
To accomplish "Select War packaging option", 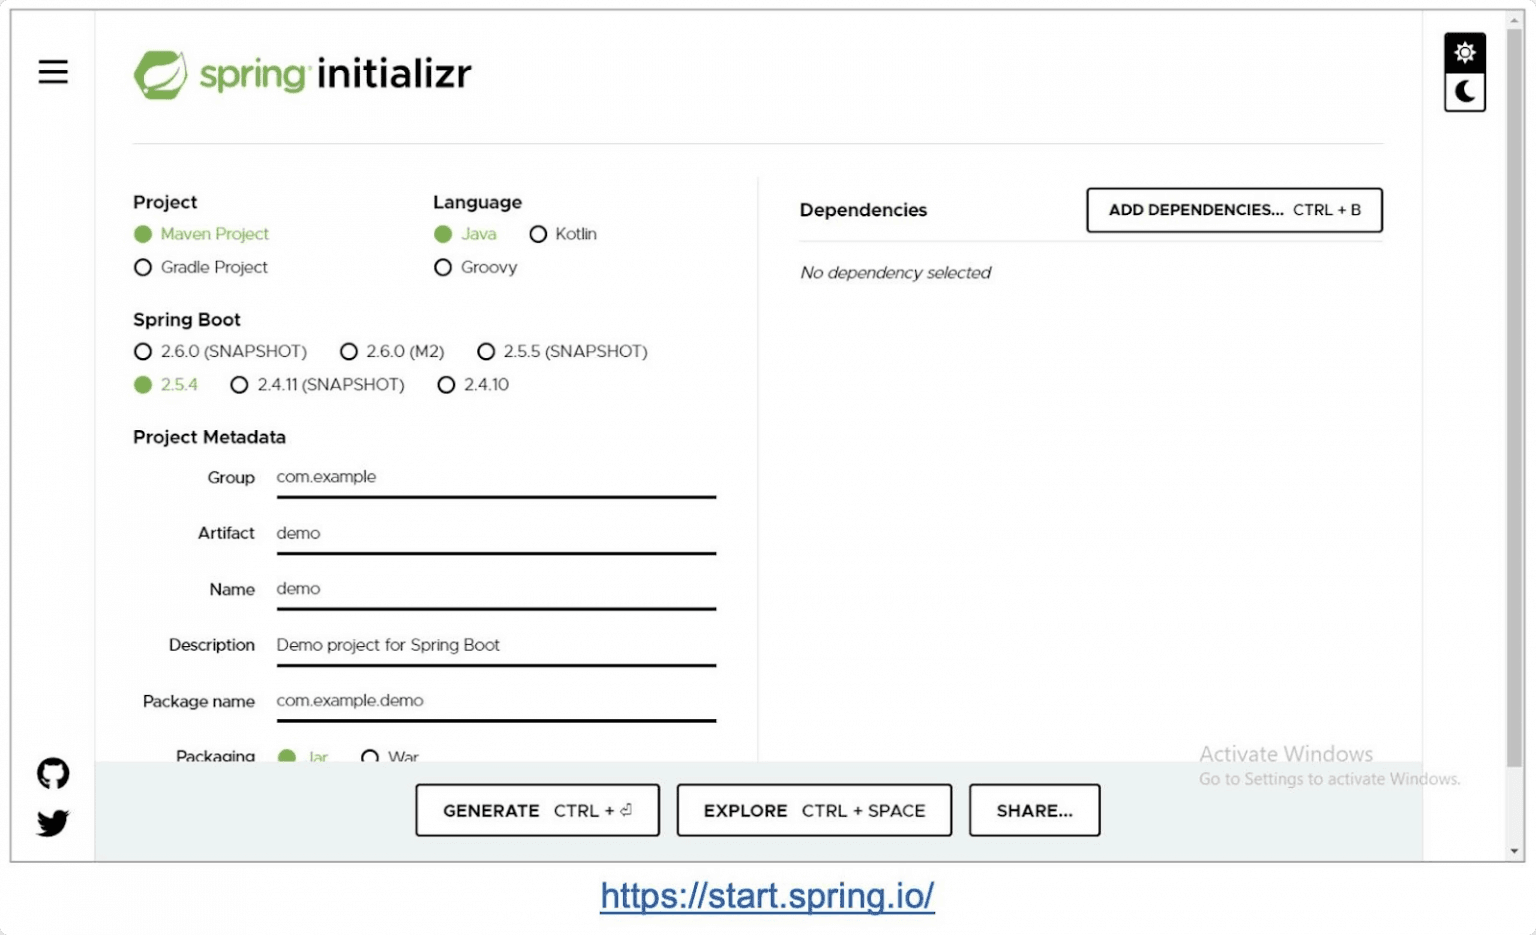I will point(370,756).
